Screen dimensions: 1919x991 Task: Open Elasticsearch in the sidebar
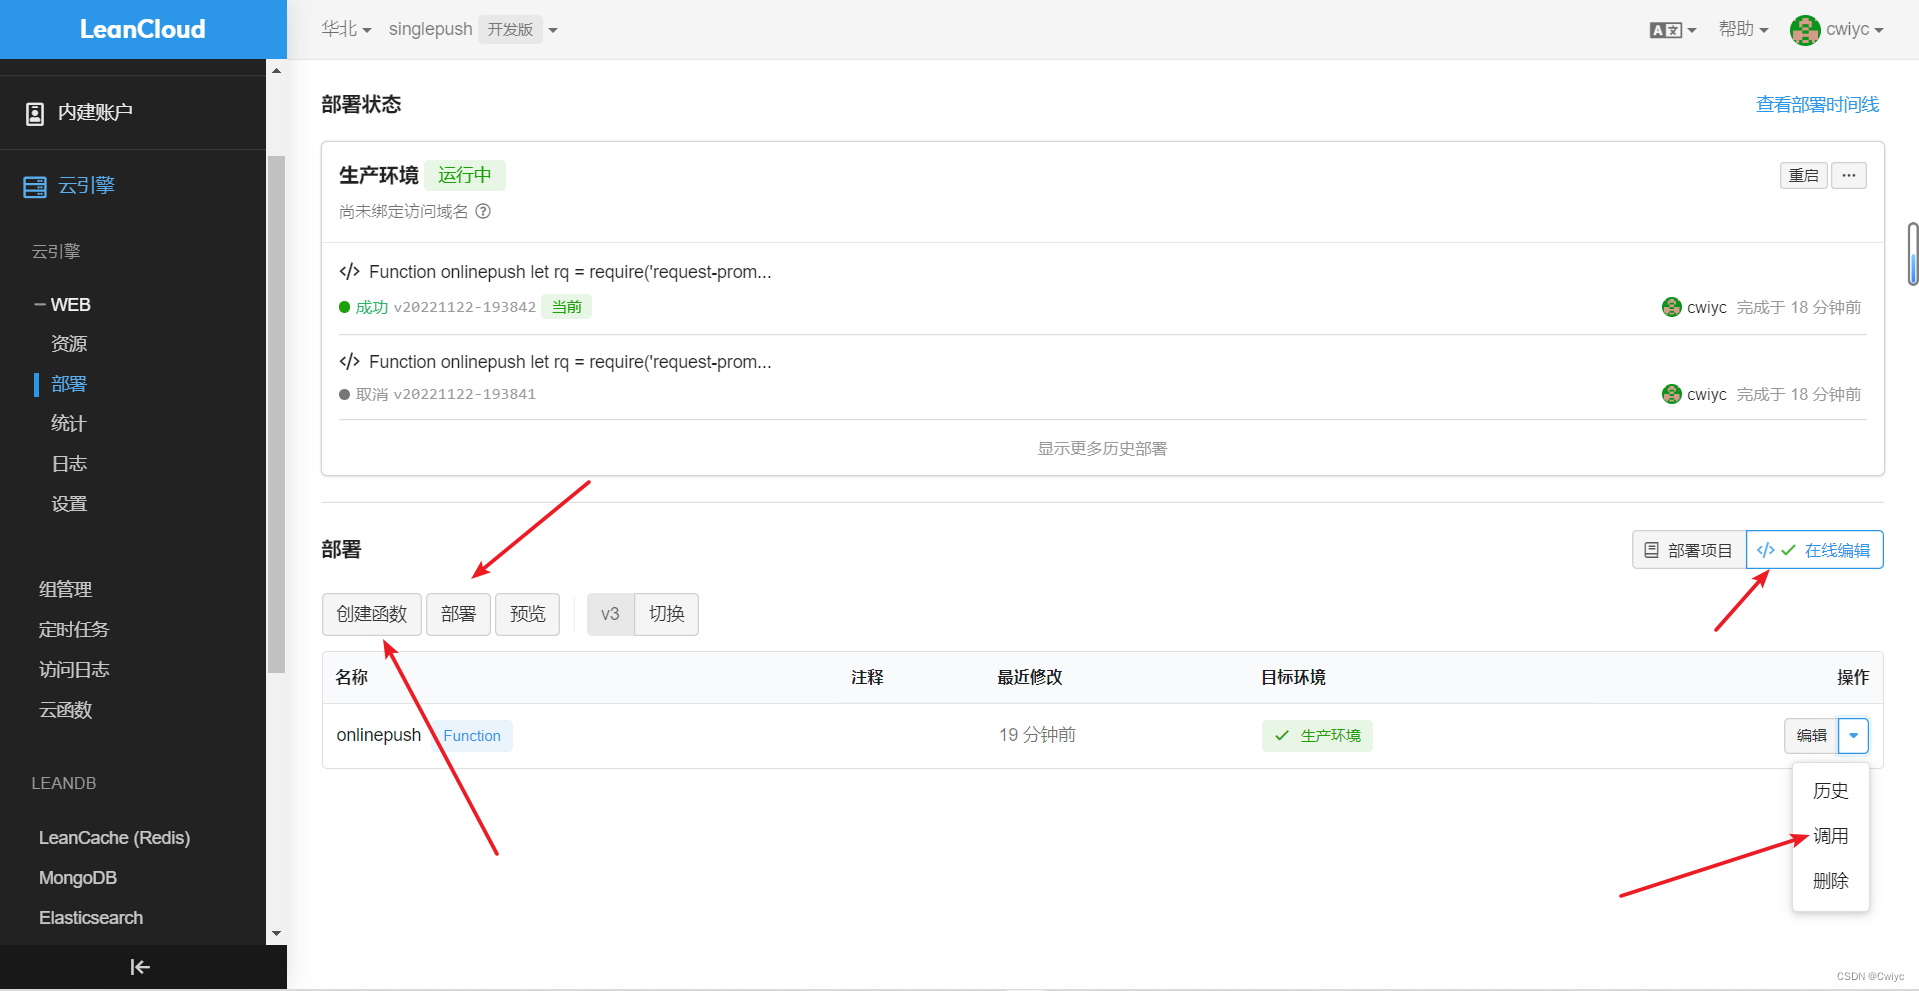click(x=91, y=918)
